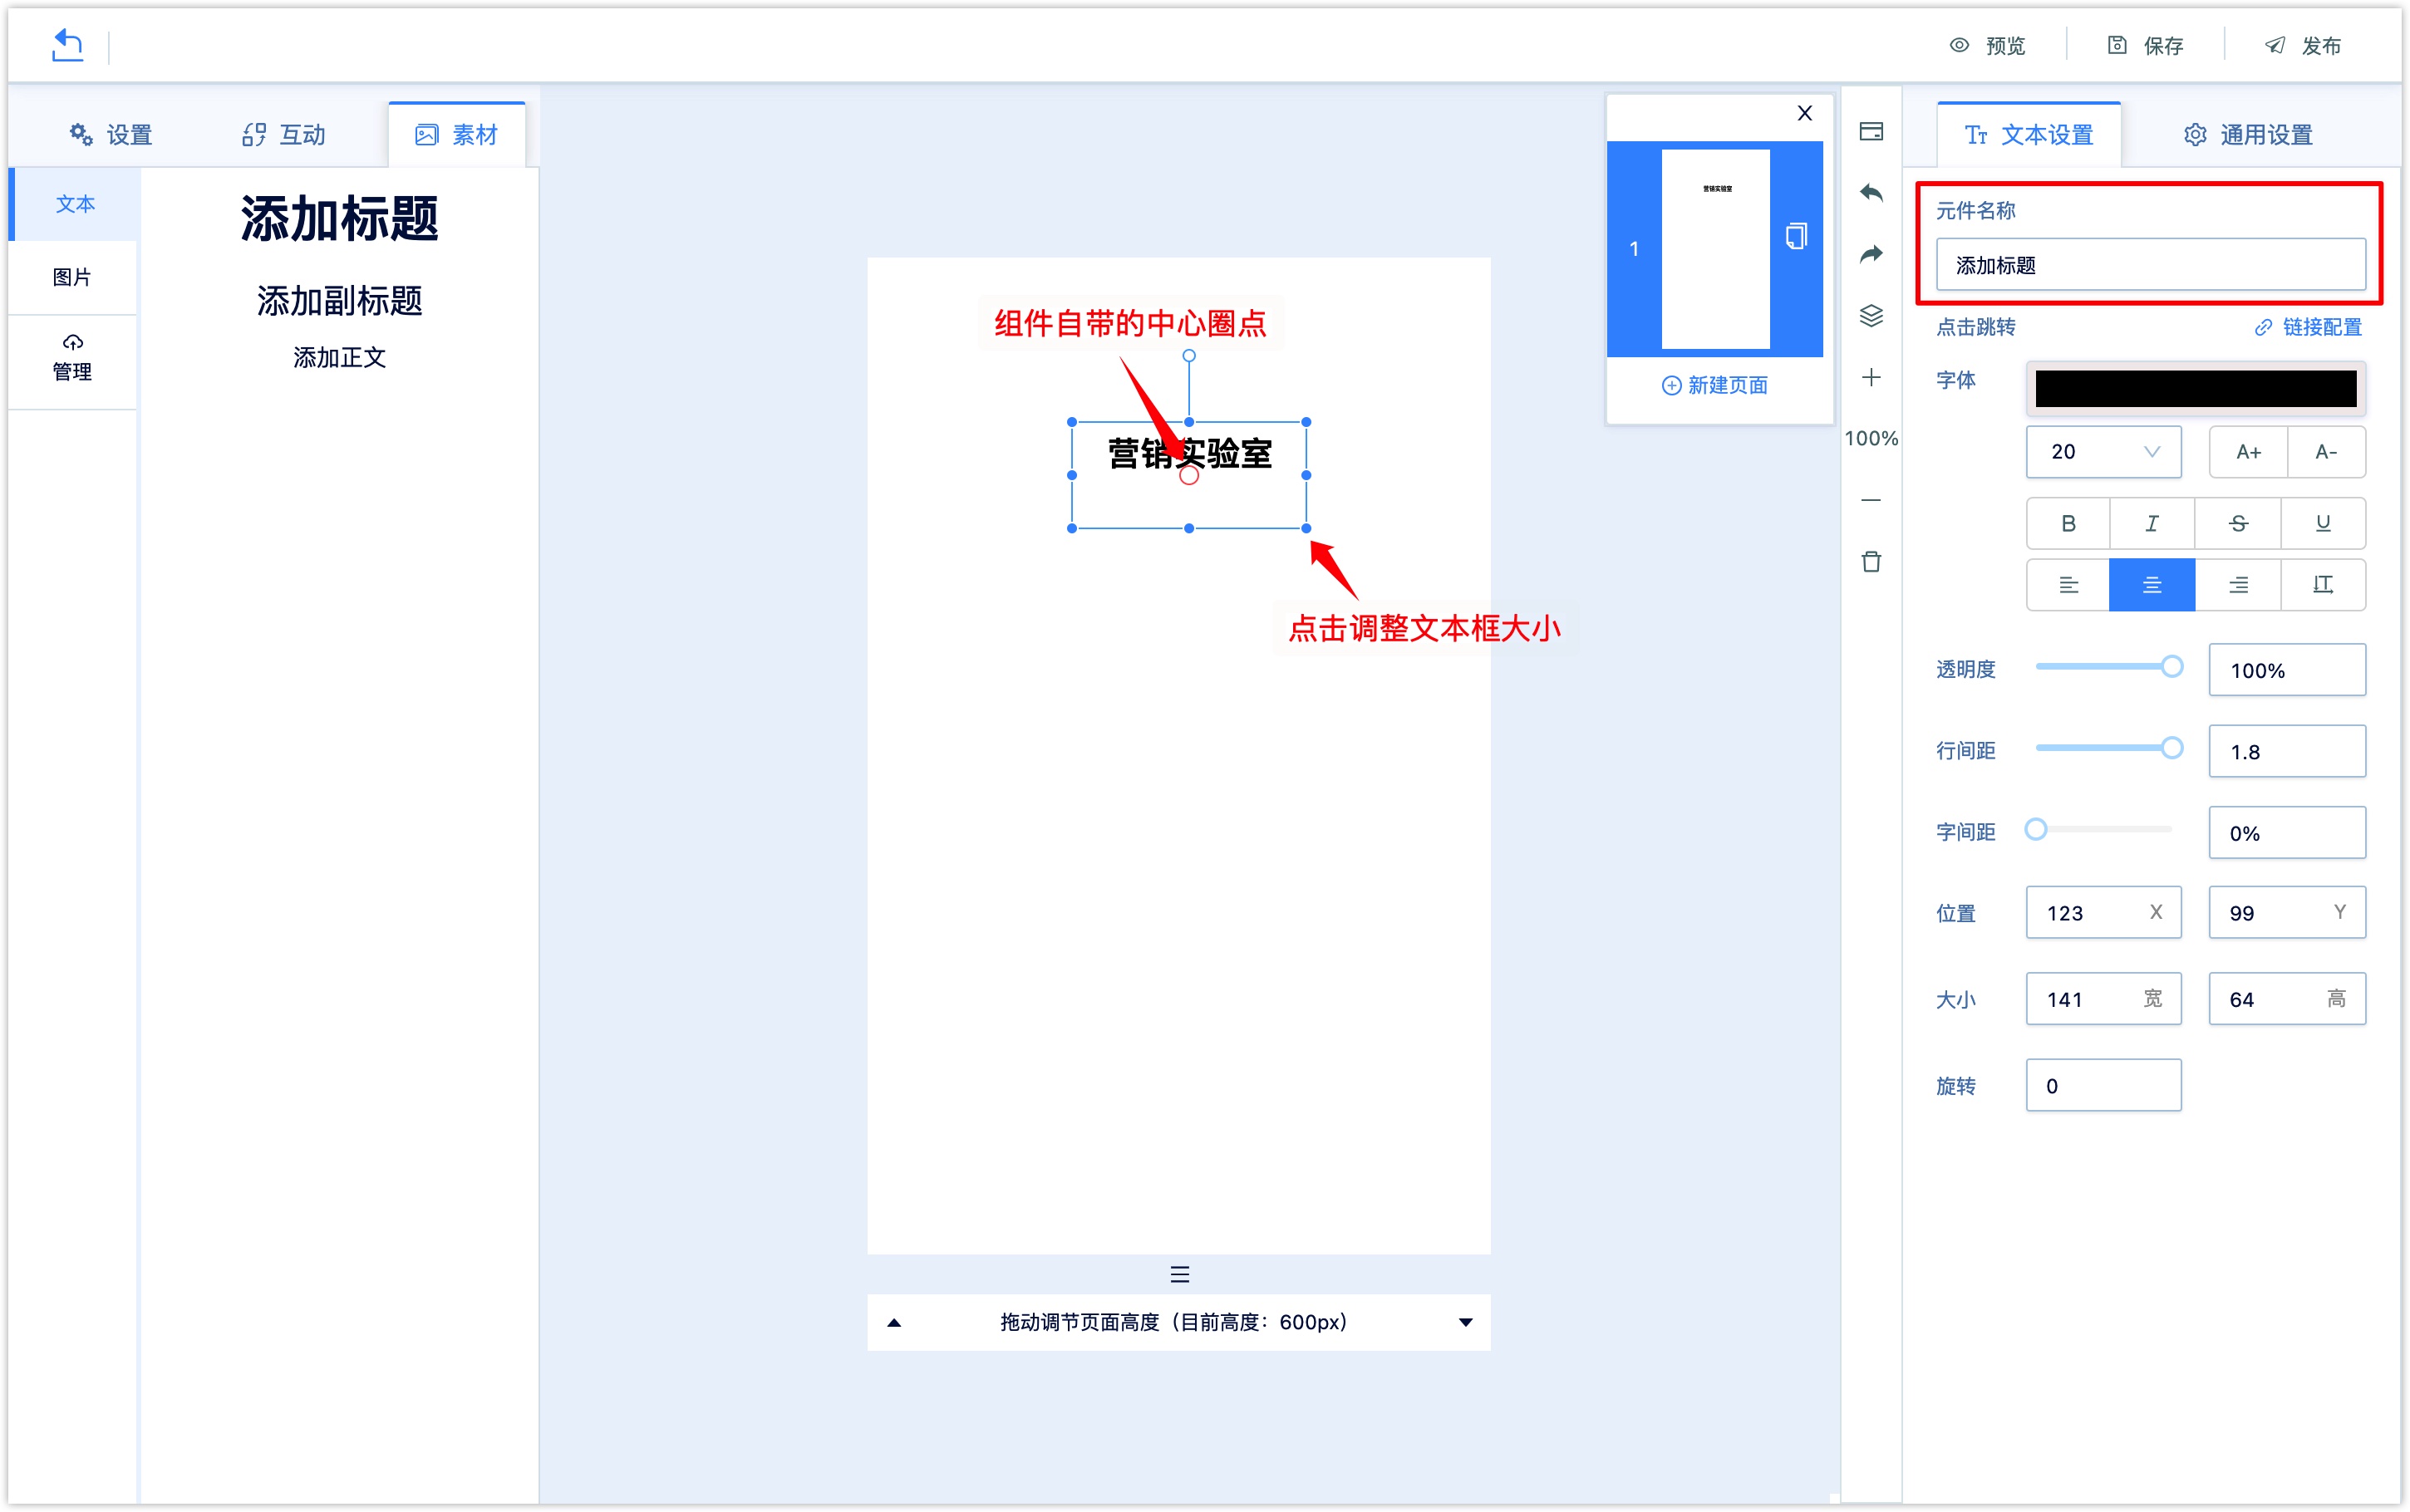2410x1512 pixels.
Task: Open the 文本设置 tab
Action: pos(2028,135)
